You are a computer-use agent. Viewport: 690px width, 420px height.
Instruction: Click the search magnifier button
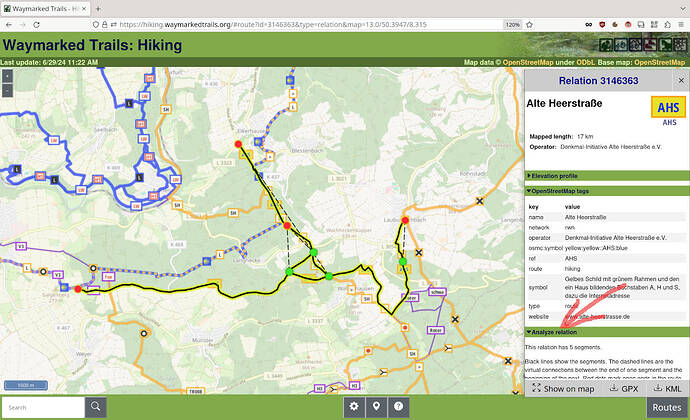point(95,407)
